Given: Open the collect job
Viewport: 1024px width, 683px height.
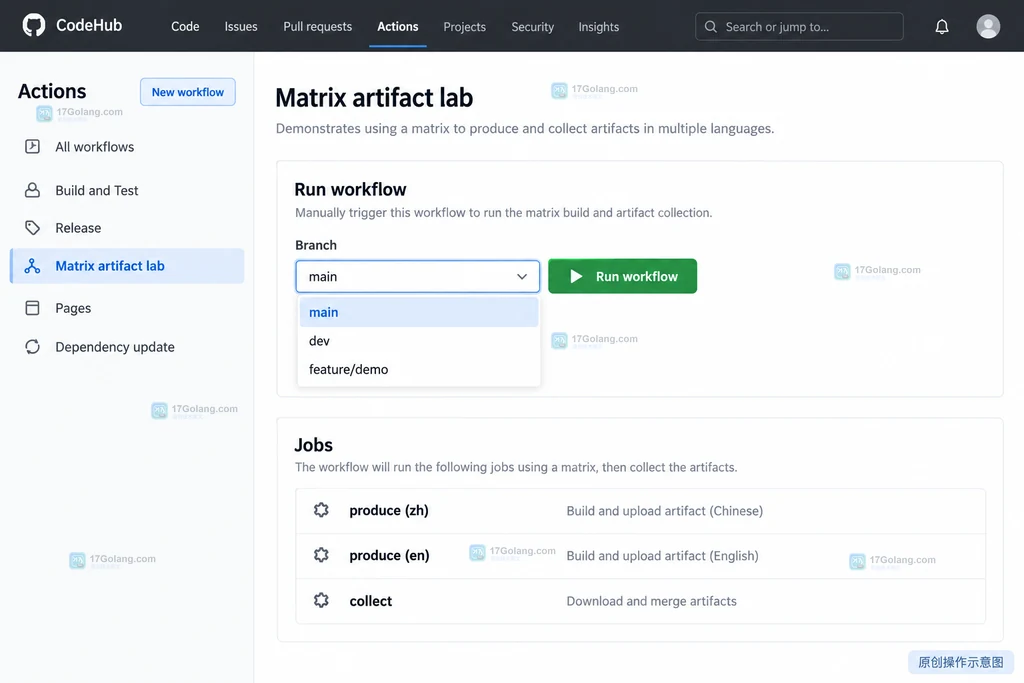Looking at the screenshot, I should tap(640, 601).
